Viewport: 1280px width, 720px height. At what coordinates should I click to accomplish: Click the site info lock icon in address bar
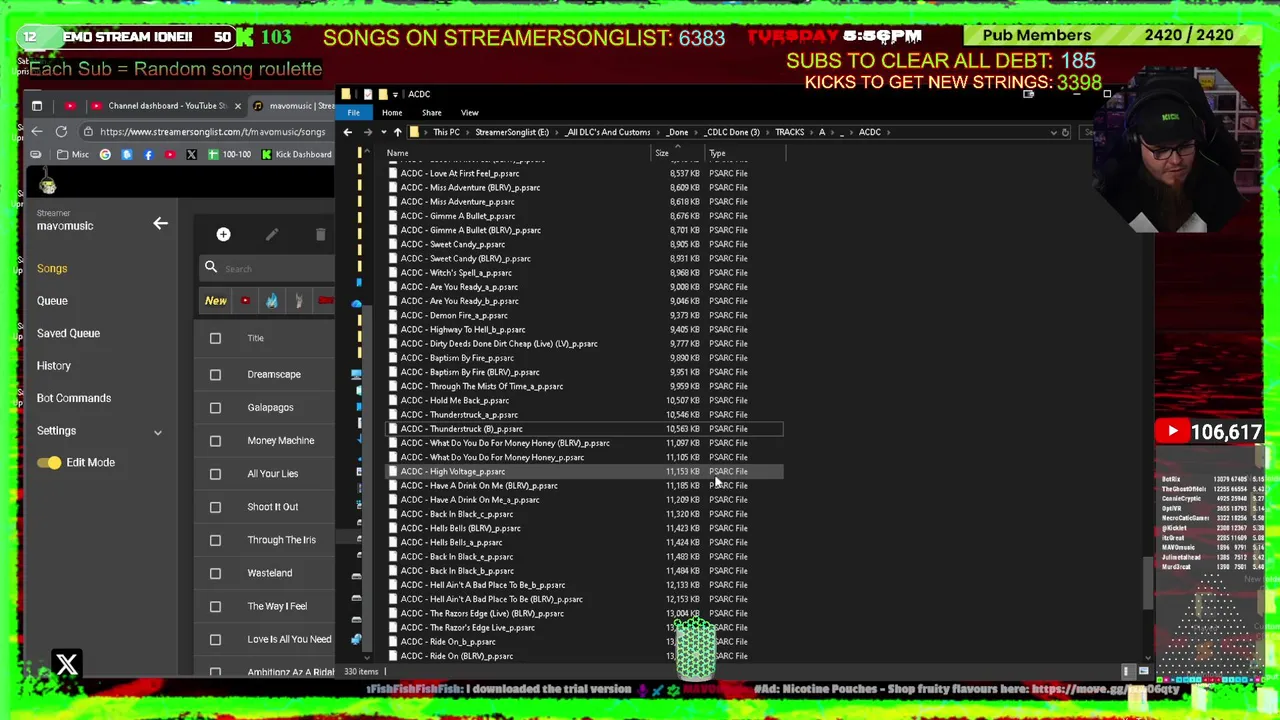[x=88, y=131]
